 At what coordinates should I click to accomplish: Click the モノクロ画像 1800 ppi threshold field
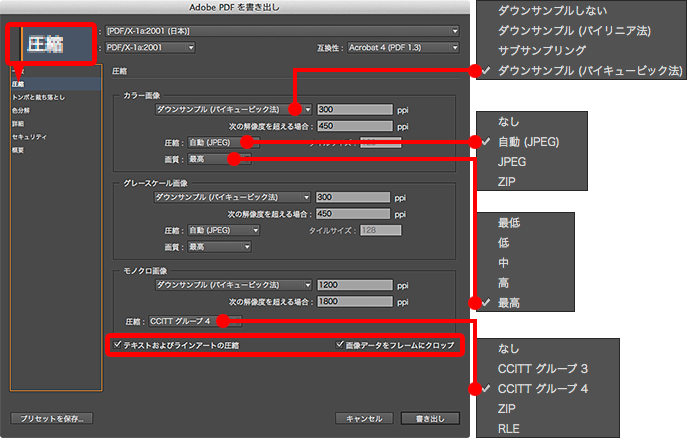pos(354,302)
